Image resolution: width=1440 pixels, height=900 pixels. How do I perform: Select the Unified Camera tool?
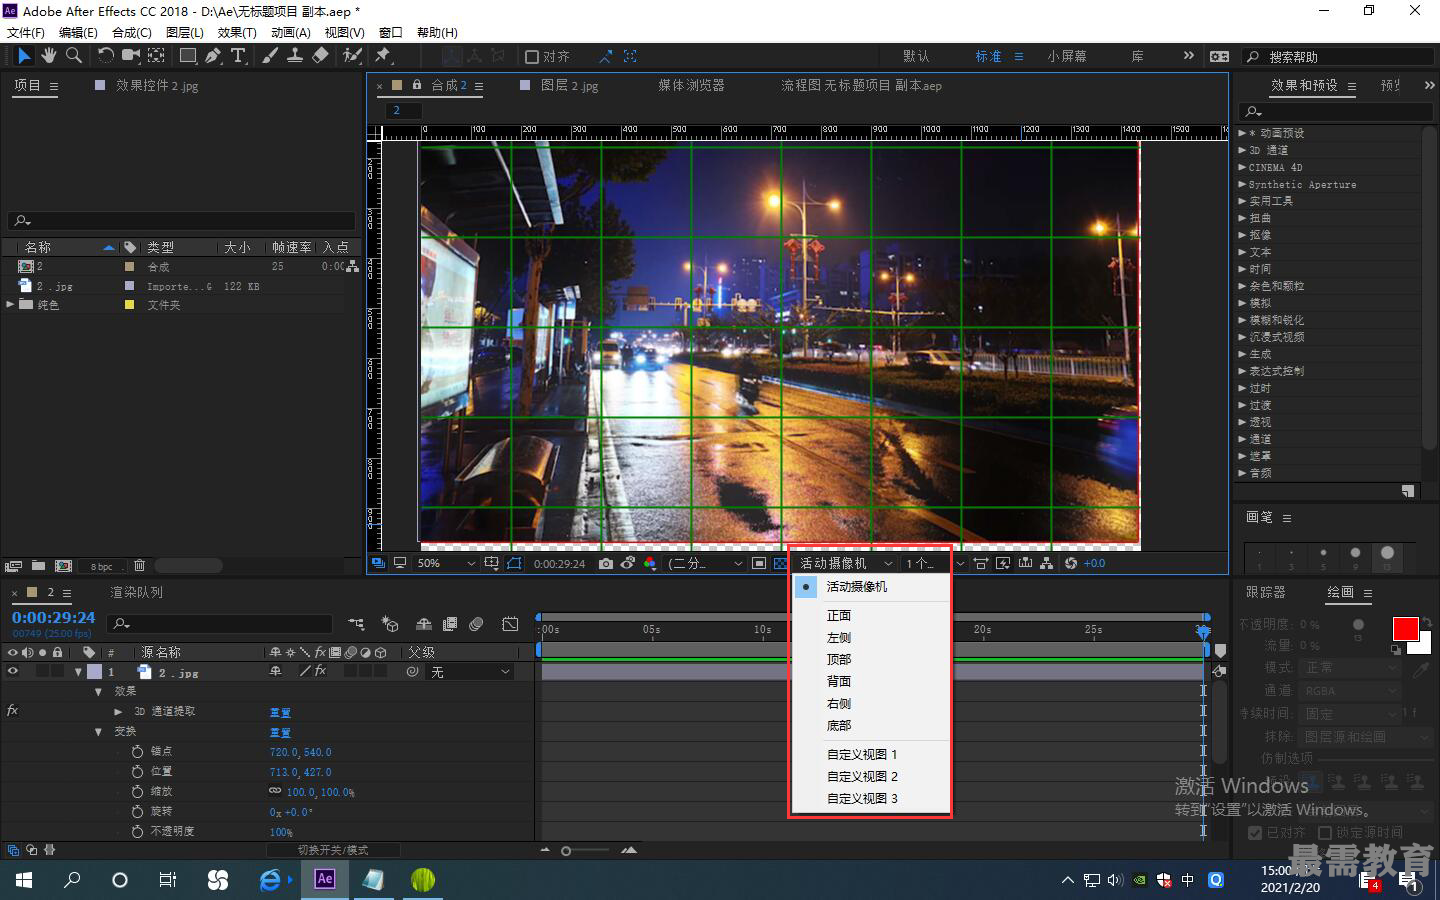[x=130, y=56]
